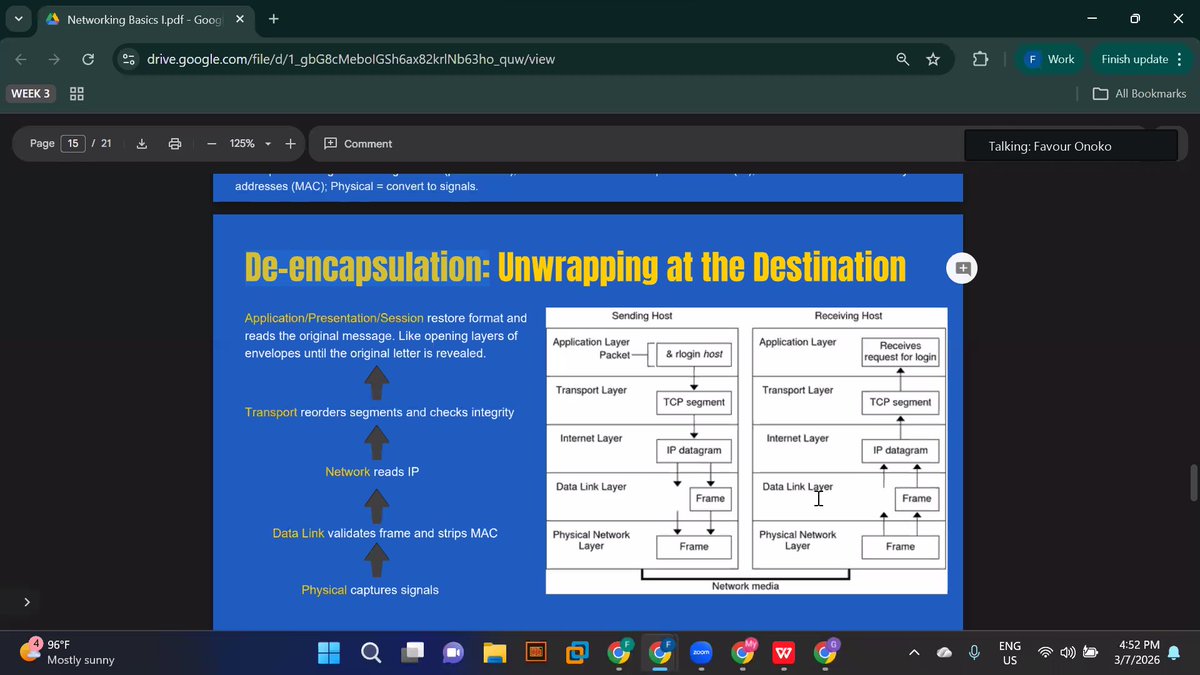Open find-in-page with the magnifier icon
Viewport: 1200px width, 675px height.
coord(902,59)
